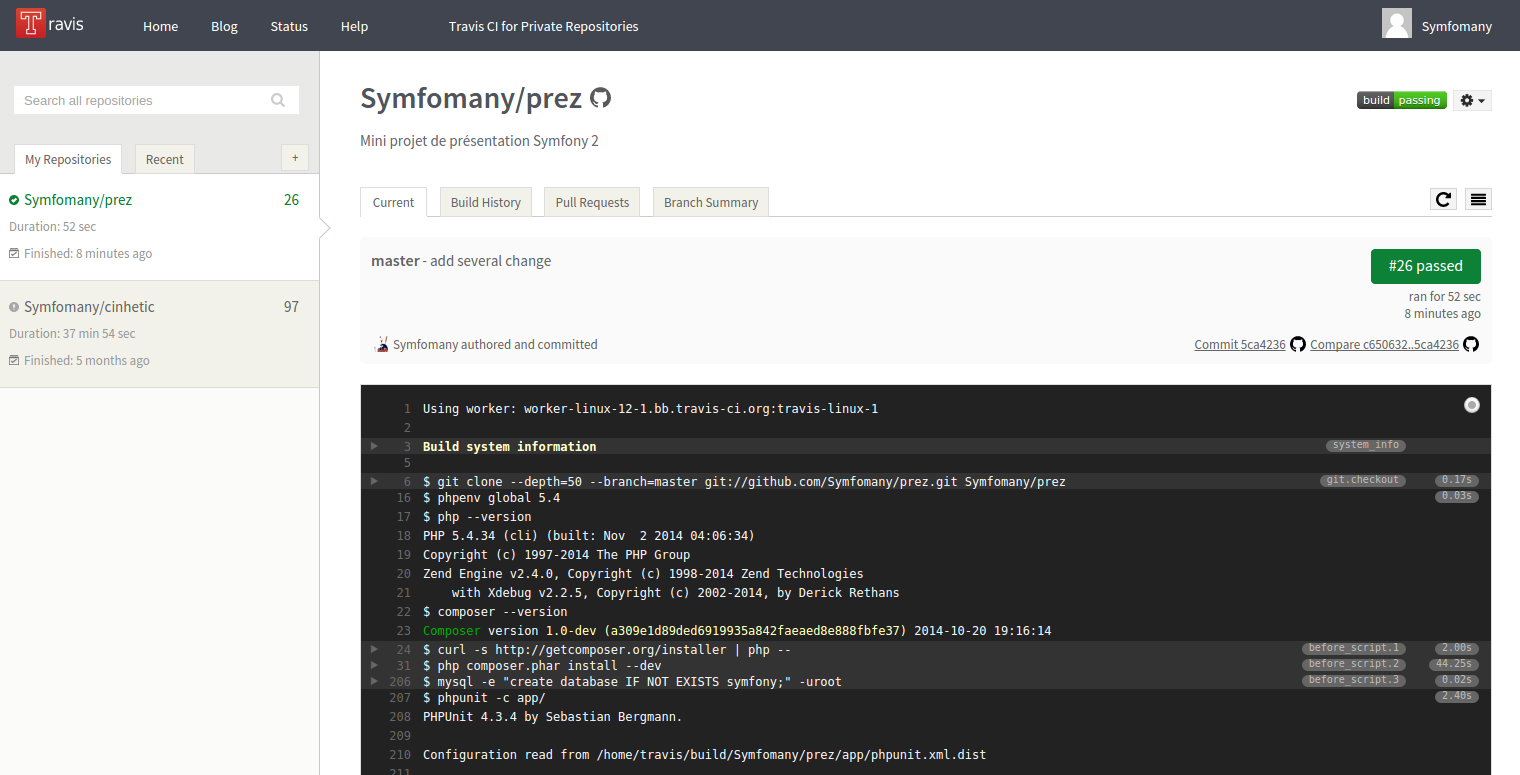Select Symfomany/cinhetic in the repository list
This screenshot has width=1520, height=775.
pyautogui.click(x=89, y=307)
